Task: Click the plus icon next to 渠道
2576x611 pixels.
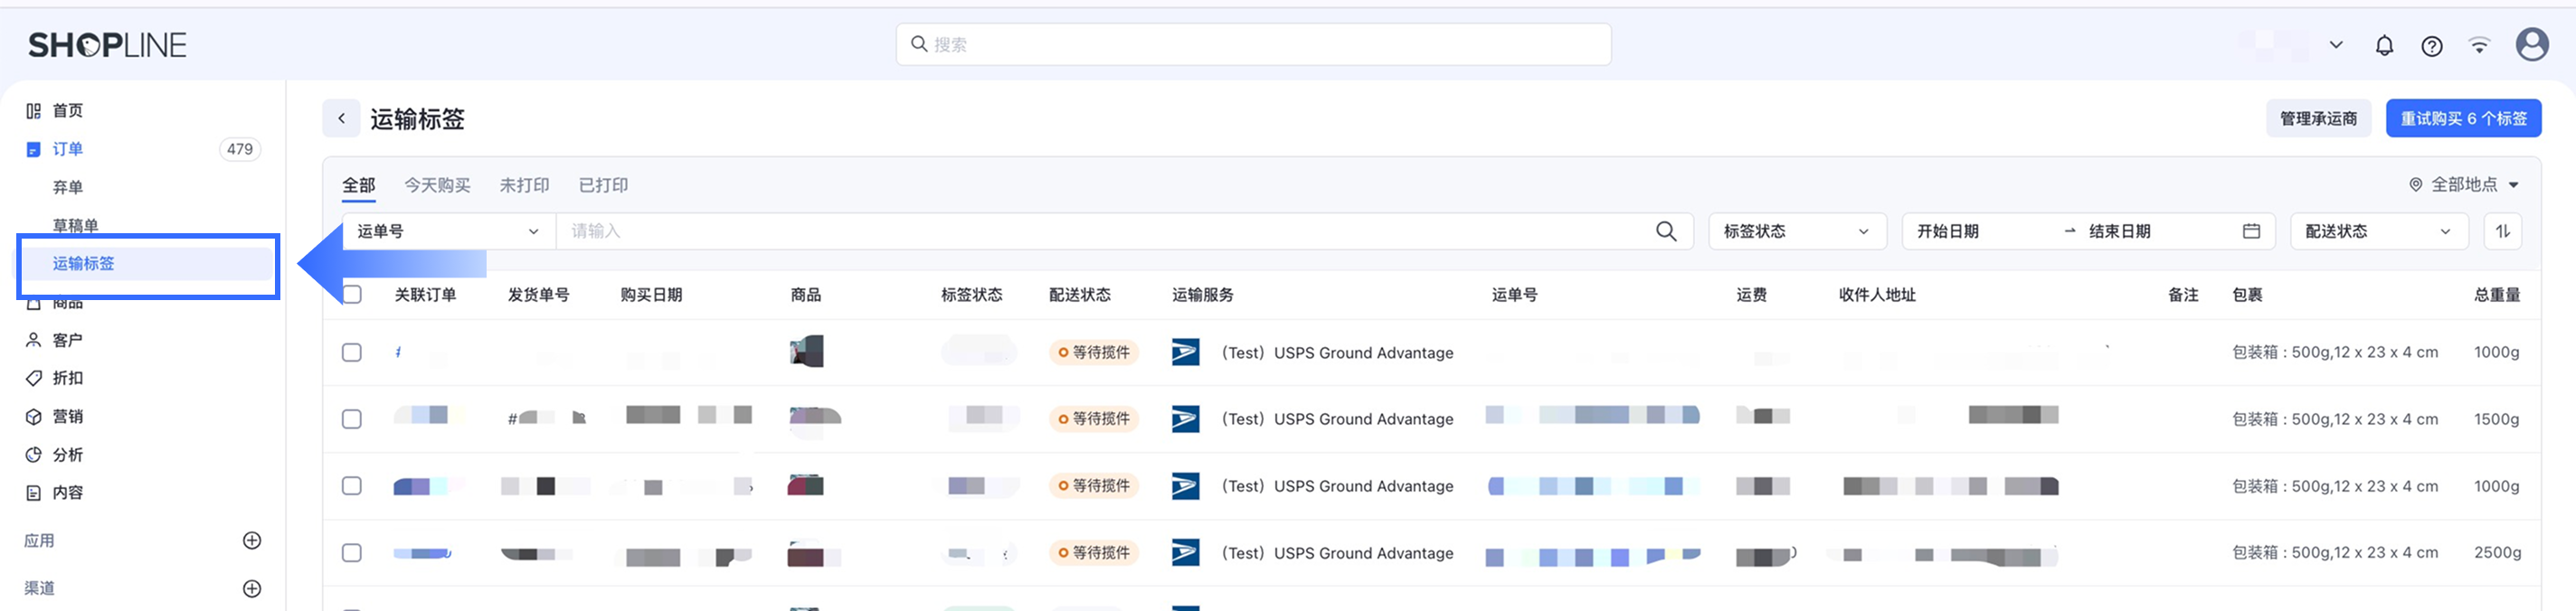Action: tap(252, 588)
